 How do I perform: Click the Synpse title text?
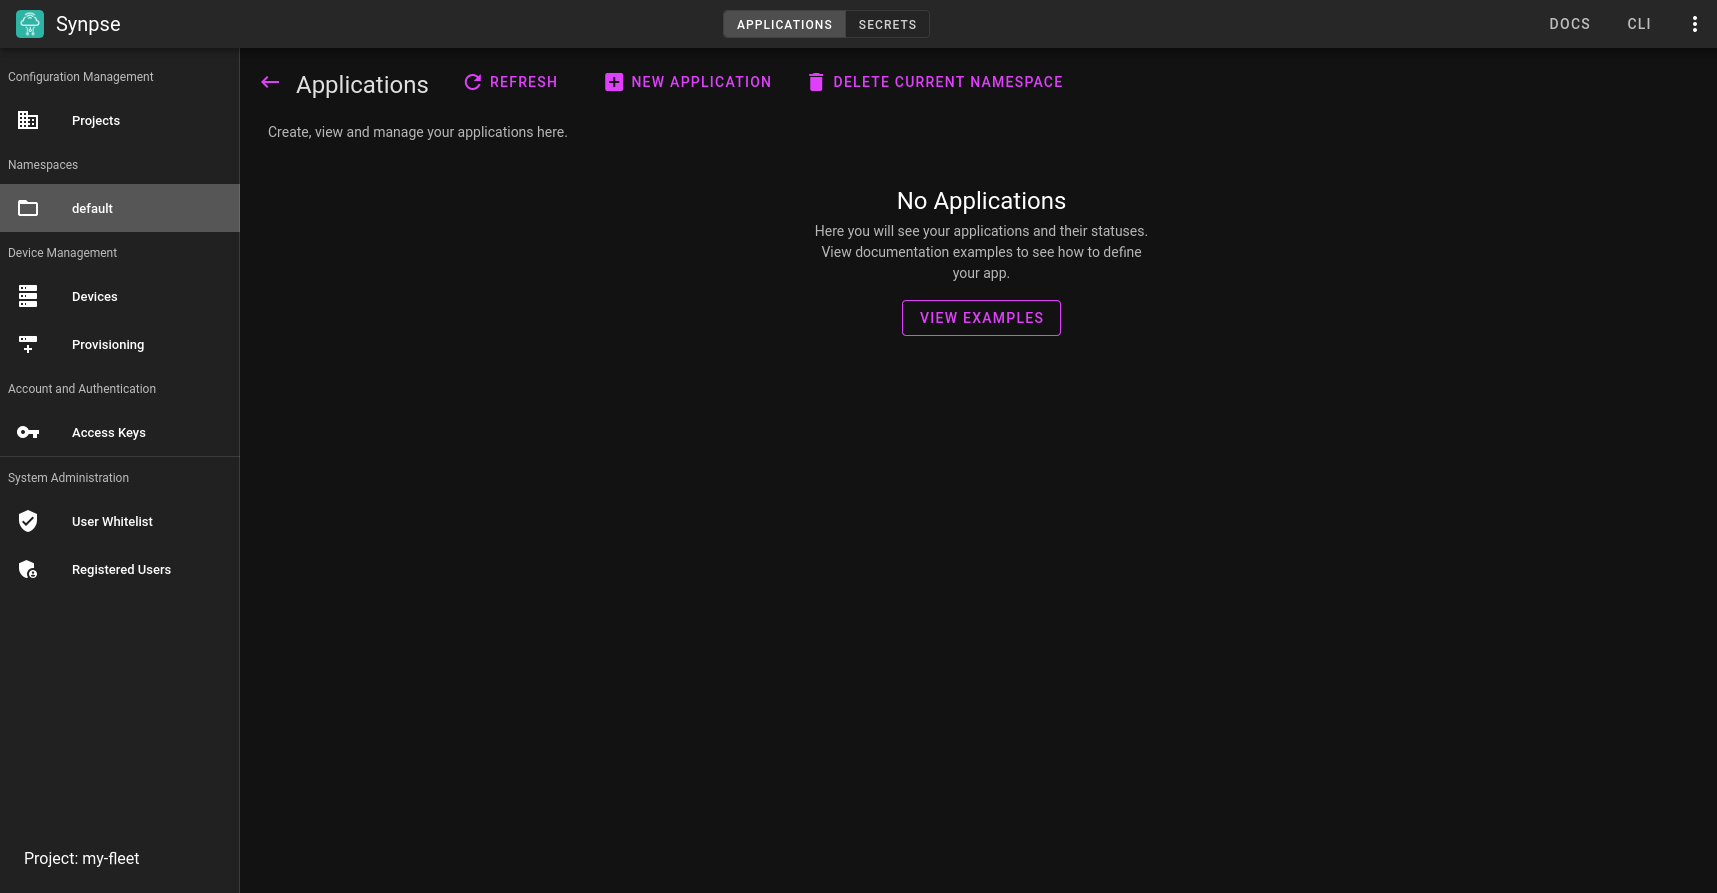88,24
